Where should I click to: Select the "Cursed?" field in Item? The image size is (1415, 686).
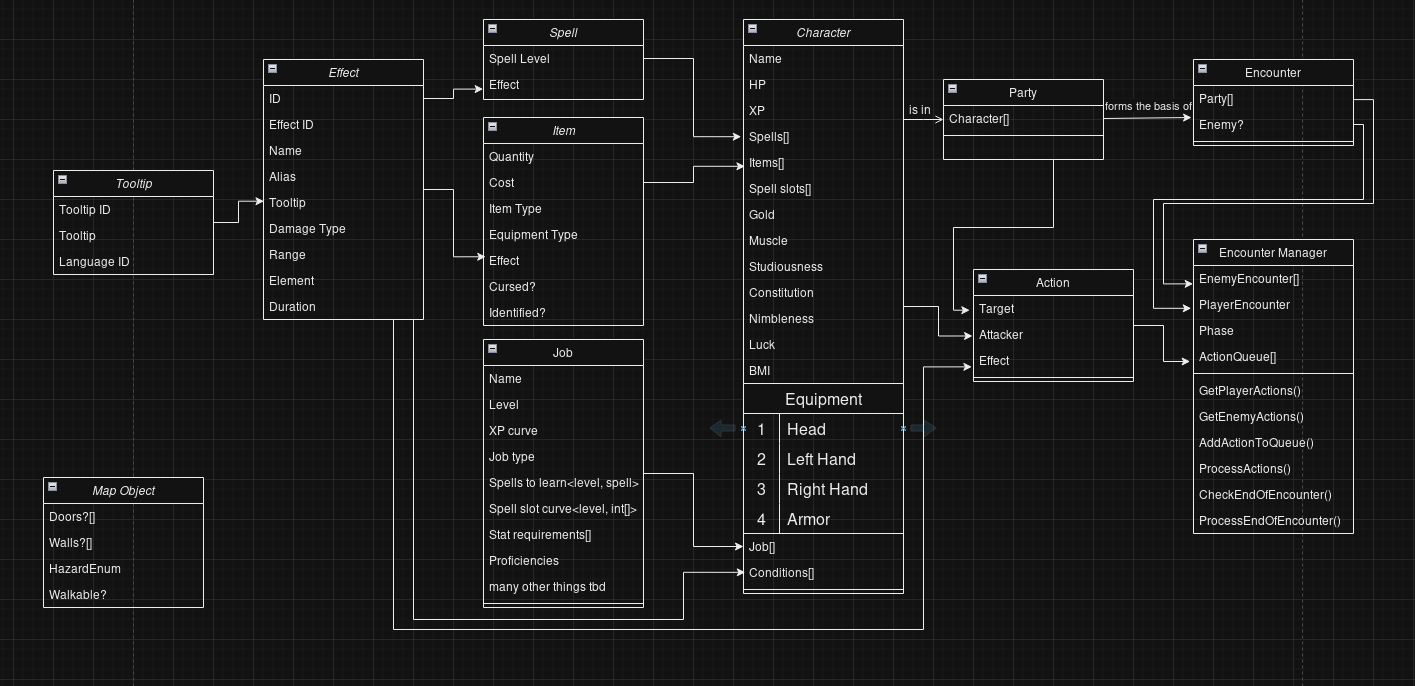coord(511,287)
